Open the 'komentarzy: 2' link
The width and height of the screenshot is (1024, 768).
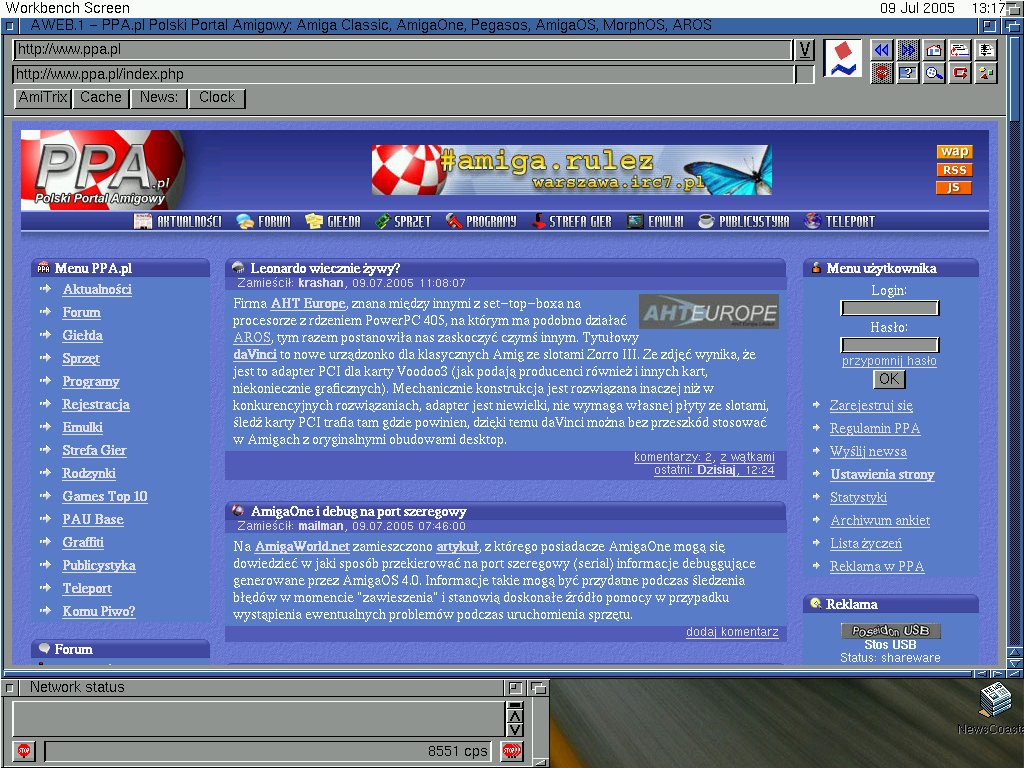(673, 457)
